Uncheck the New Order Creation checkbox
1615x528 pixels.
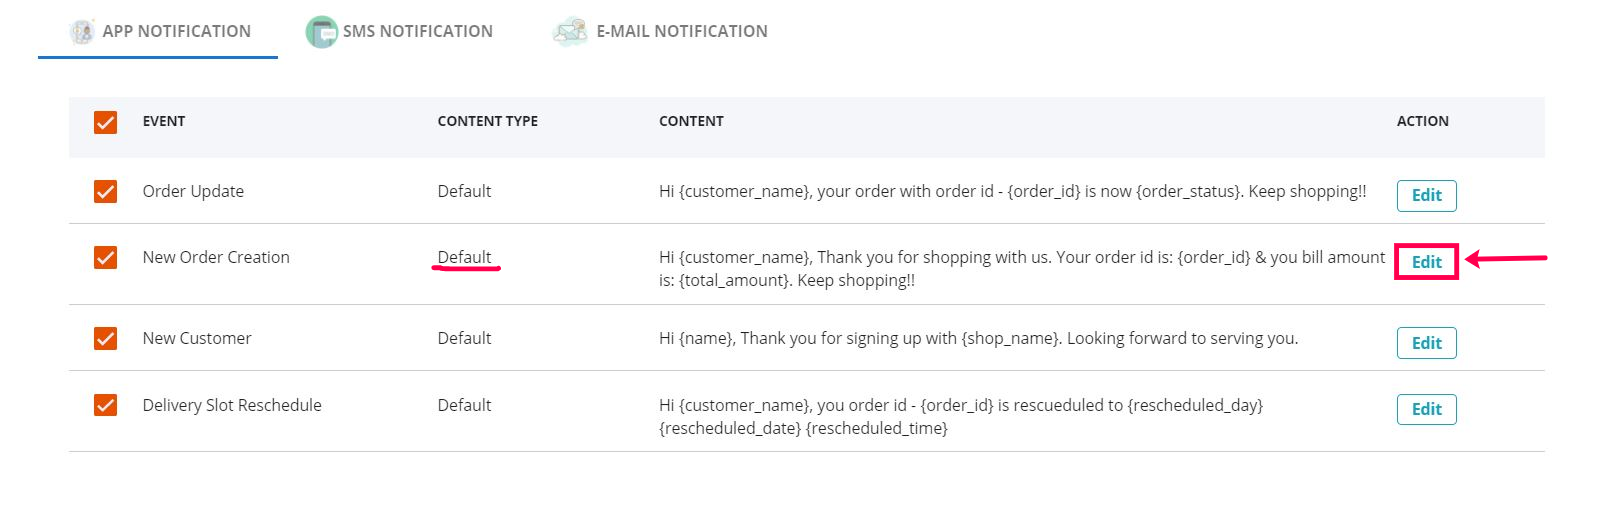[x=105, y=257]
